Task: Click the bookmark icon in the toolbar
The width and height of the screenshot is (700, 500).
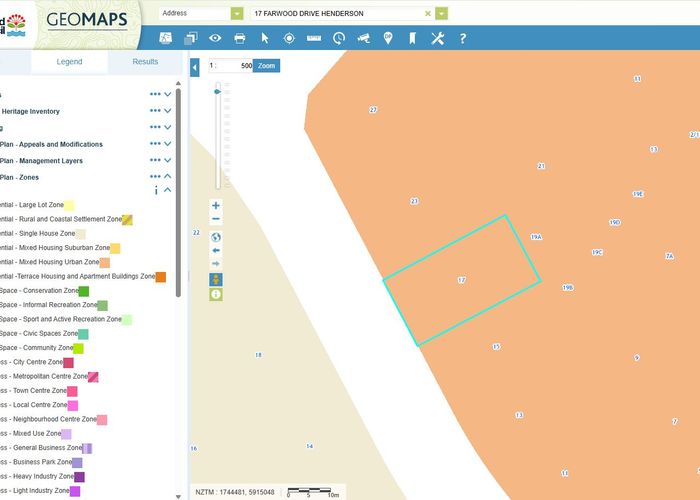Action: click(x=411, y=38)
